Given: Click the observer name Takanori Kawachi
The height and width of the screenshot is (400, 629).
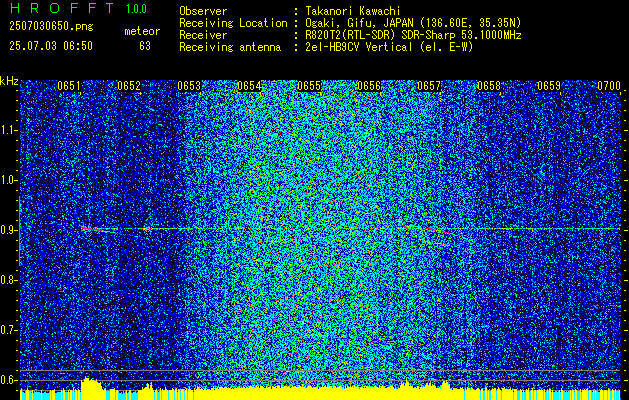Looking at the screenshot, I should tap(353, 11).
